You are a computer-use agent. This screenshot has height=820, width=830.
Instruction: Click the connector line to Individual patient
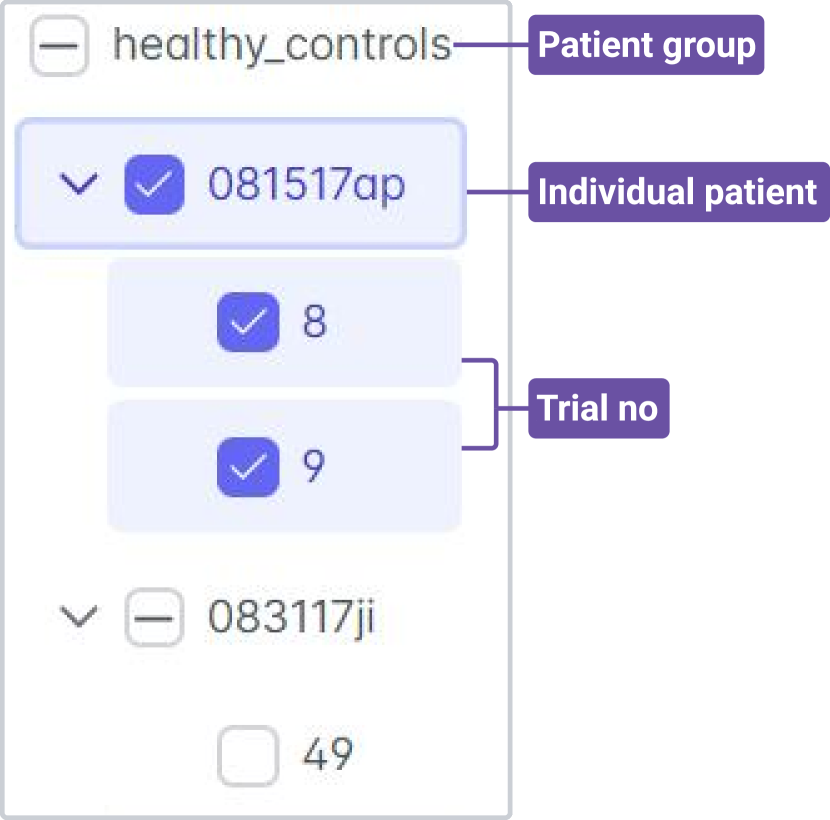[497, 191]
